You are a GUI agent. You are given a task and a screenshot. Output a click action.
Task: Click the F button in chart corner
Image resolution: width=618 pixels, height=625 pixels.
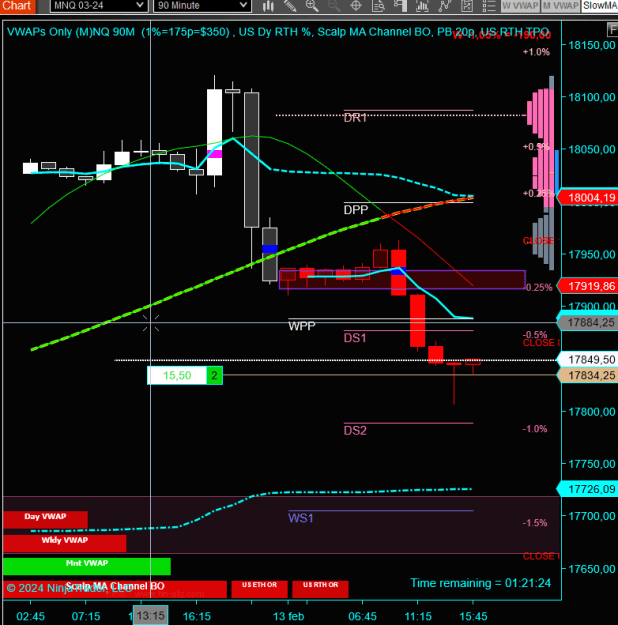coord(612,29)
